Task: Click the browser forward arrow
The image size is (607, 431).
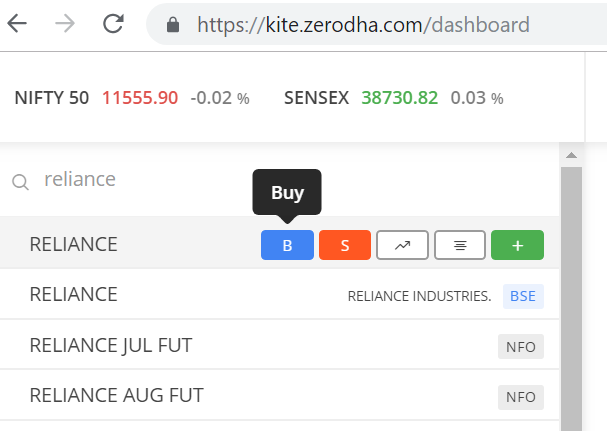Action: pyautogui.click(x=65, y=24)
